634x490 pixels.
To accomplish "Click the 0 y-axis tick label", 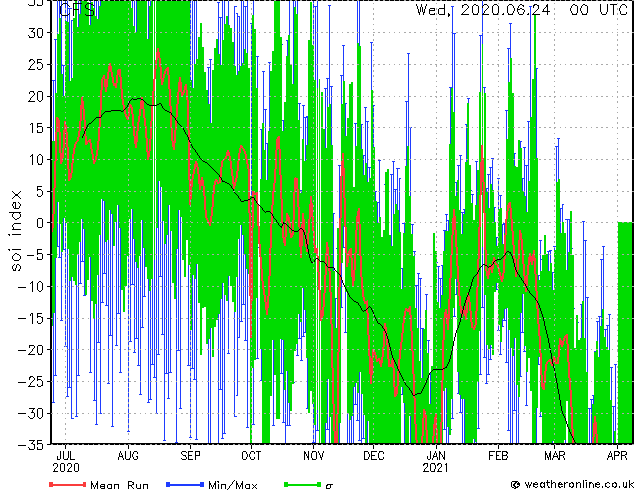I will (40, 223).
